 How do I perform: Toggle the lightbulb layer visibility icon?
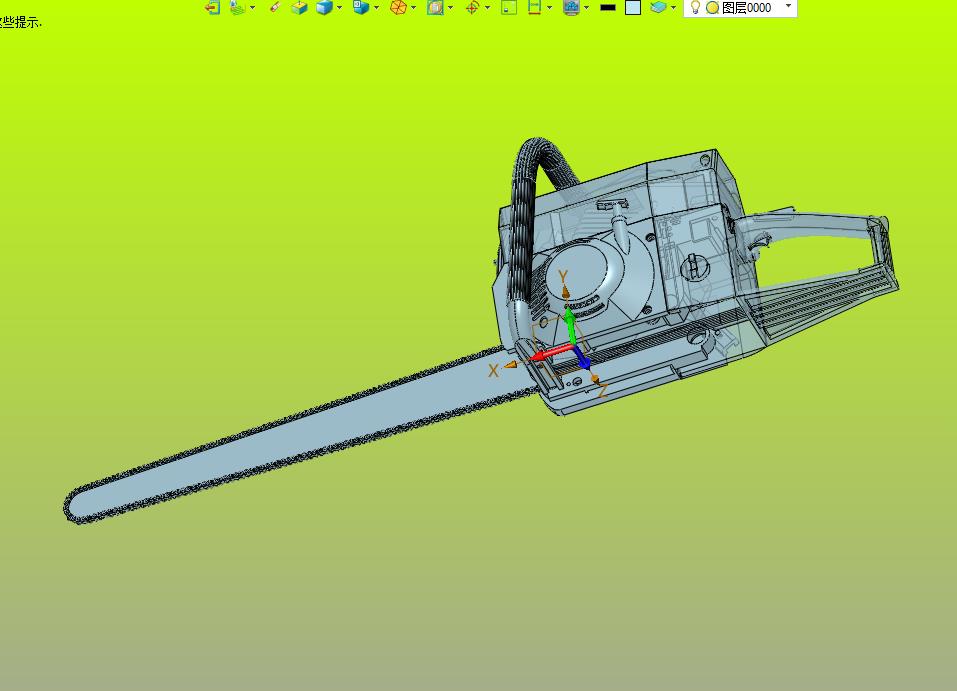tap(695, 7)
